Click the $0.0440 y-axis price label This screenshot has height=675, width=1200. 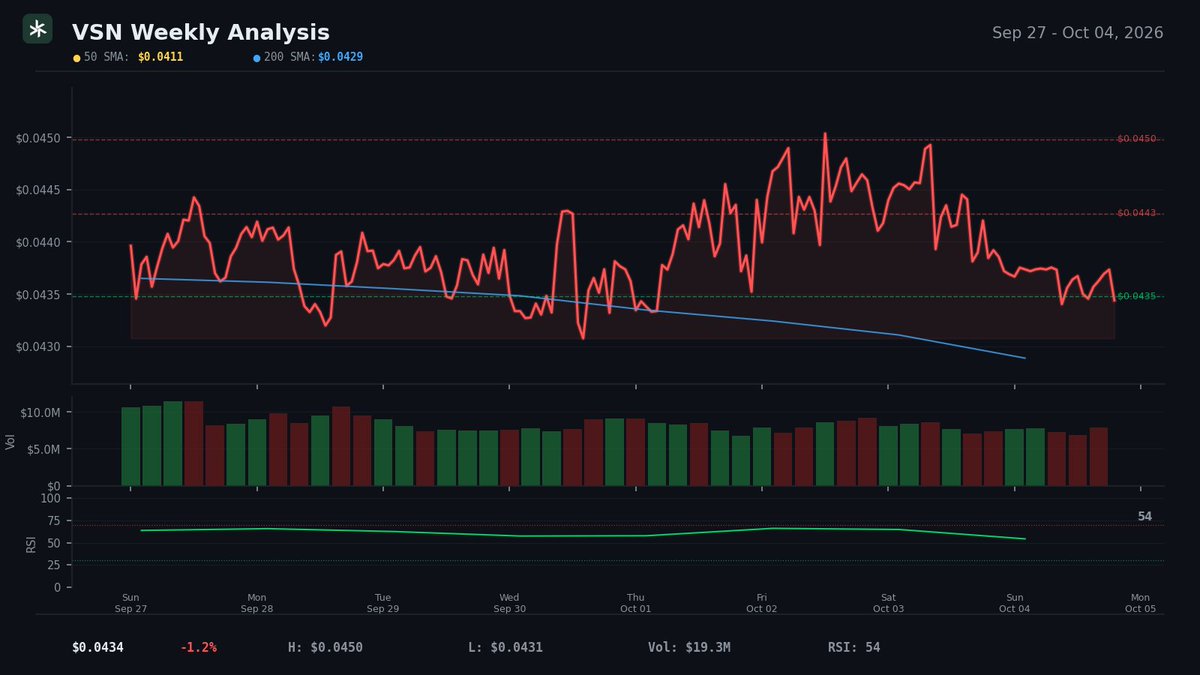pyautogui.click(x=39, y=242)
